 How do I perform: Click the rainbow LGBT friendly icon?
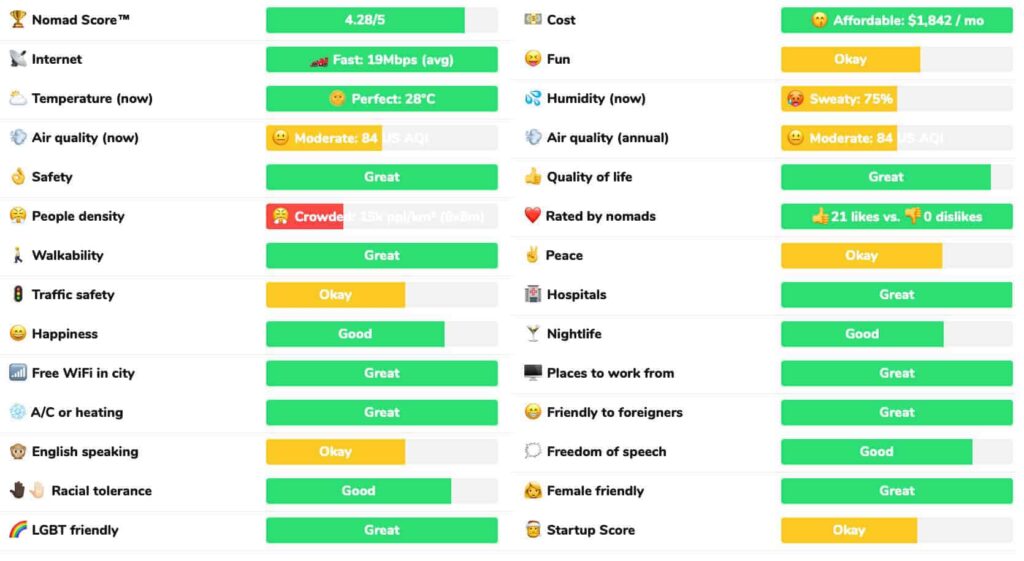pyautogui.click(x=18, y=530)
